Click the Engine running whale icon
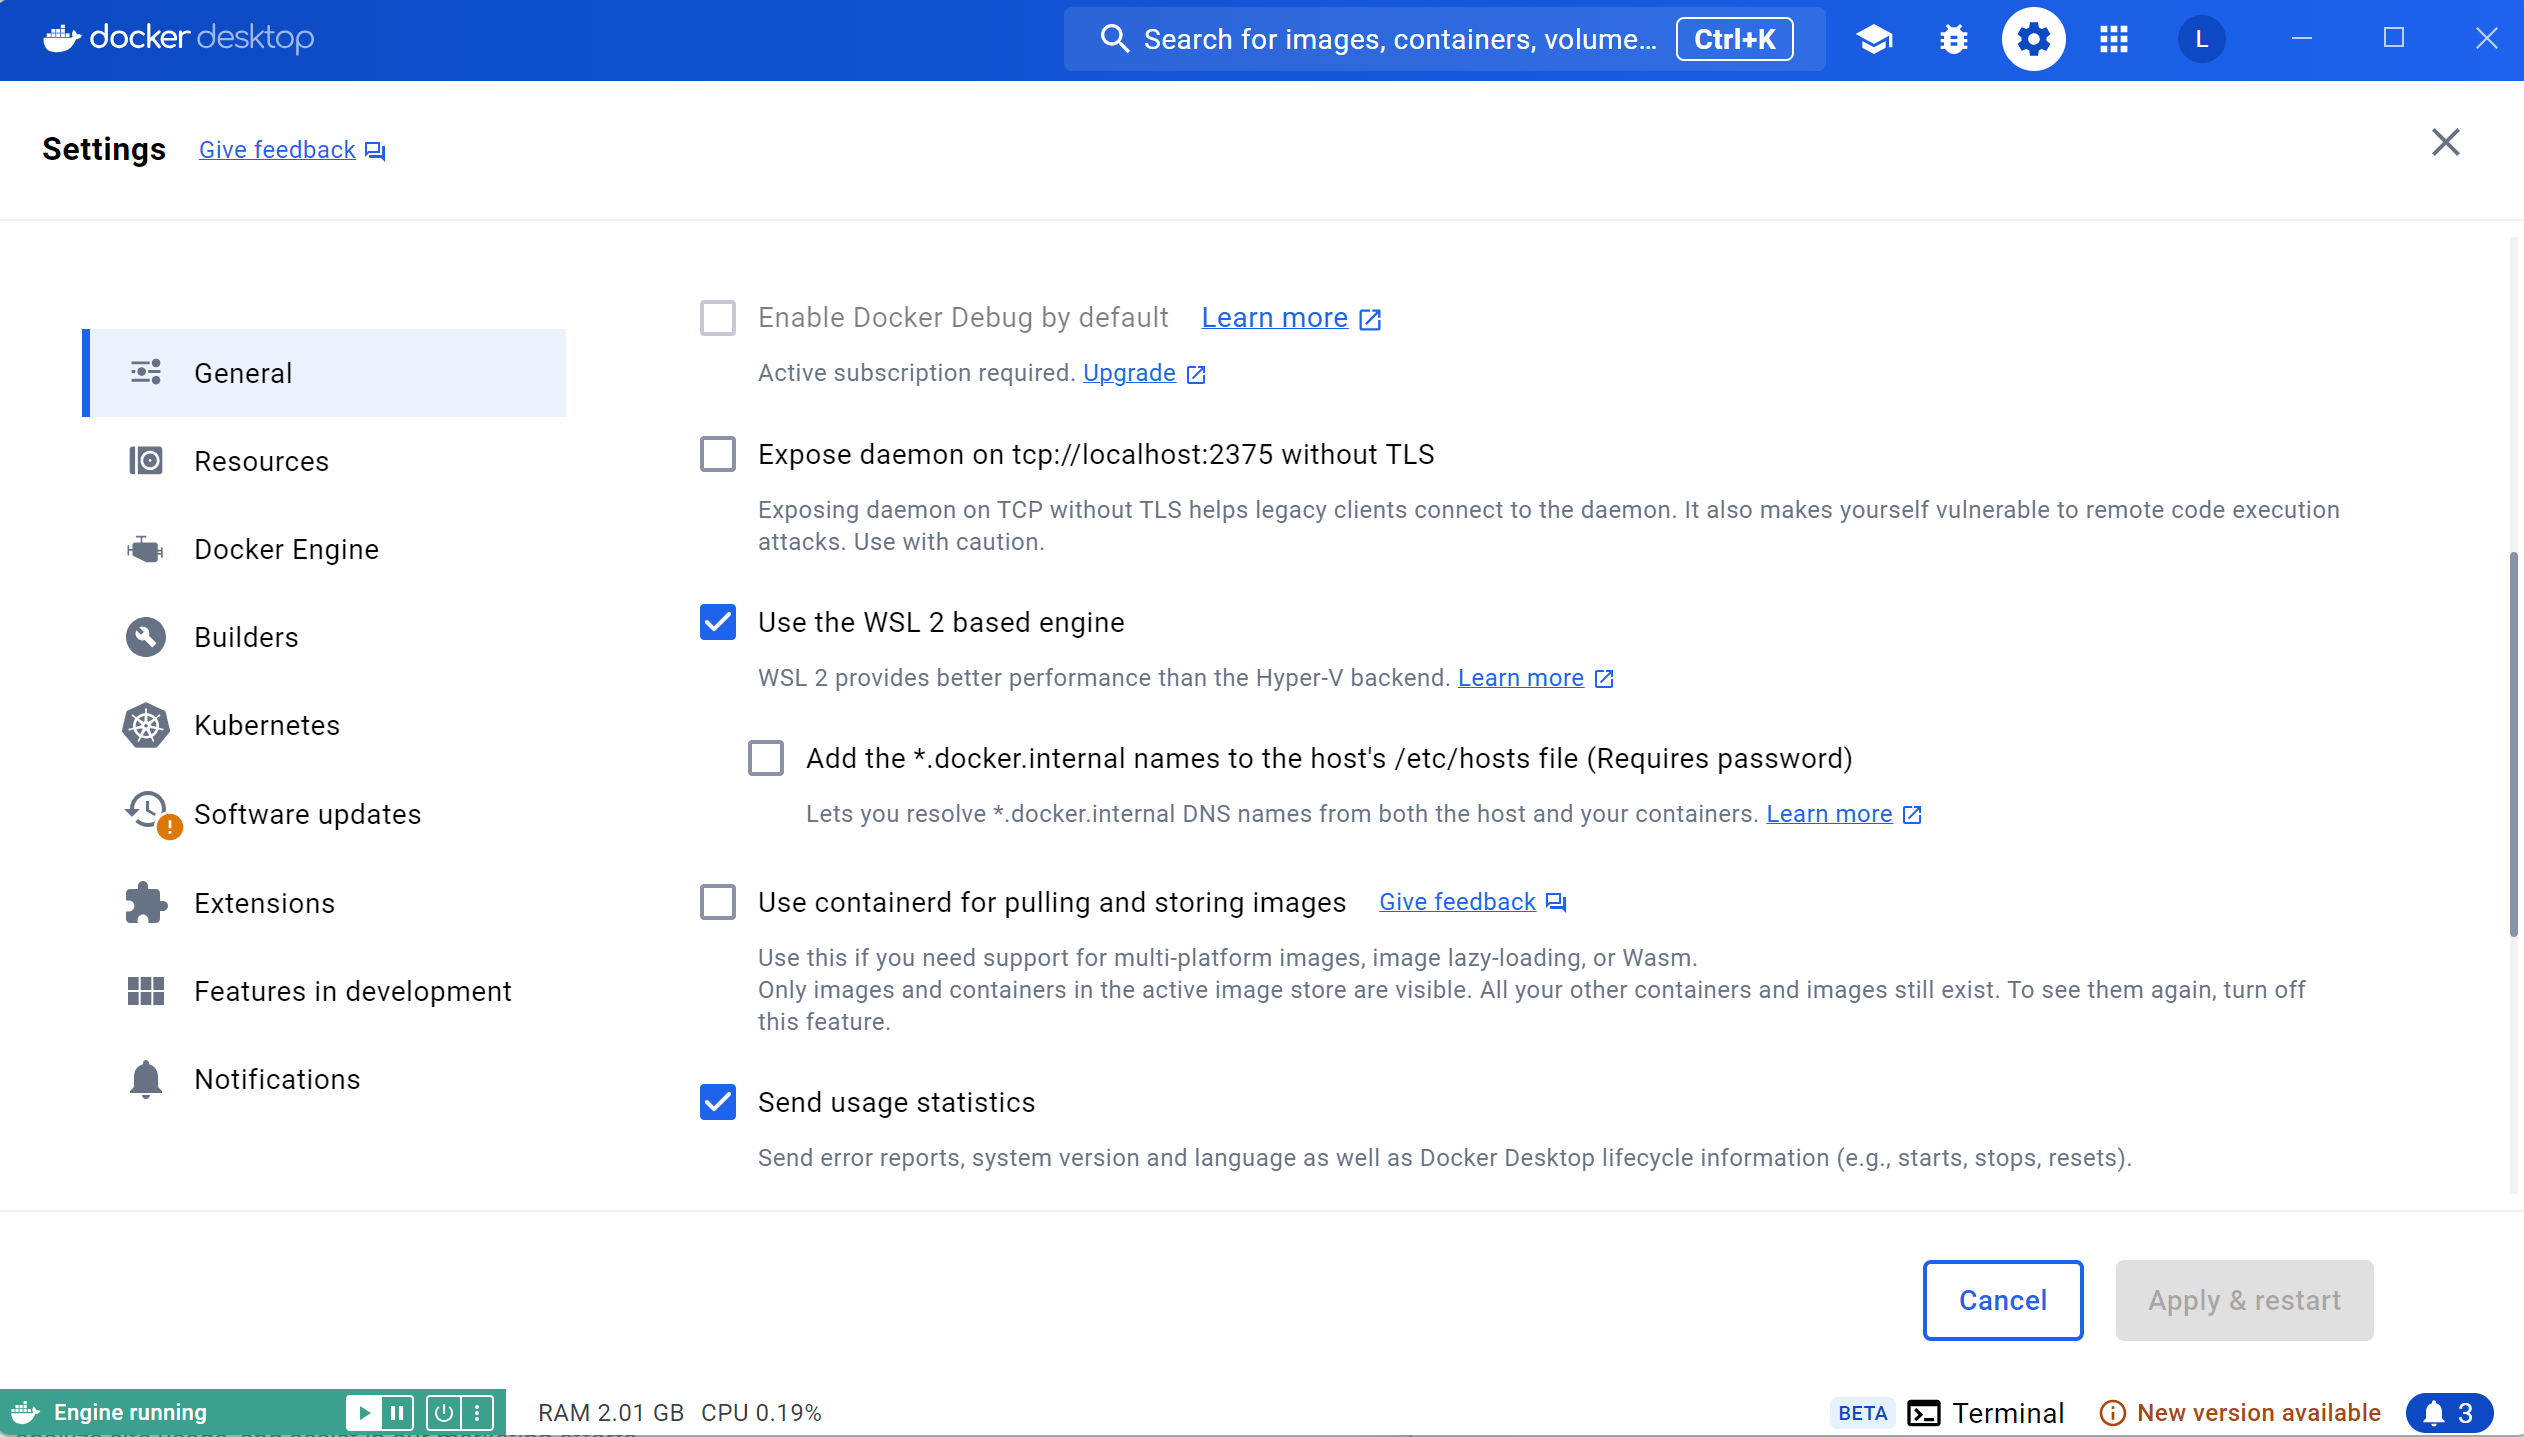 [x=26, y=1412]
